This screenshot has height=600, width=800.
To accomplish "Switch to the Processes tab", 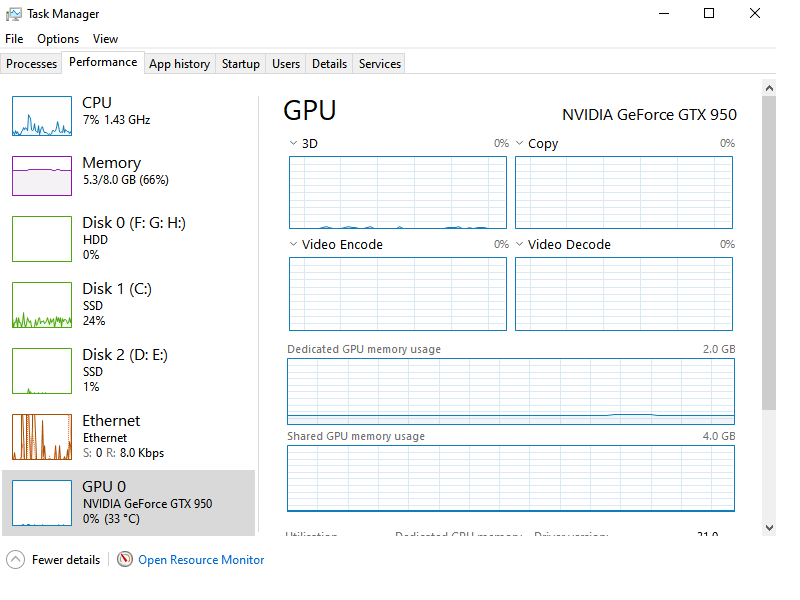I will coord(32,64).
